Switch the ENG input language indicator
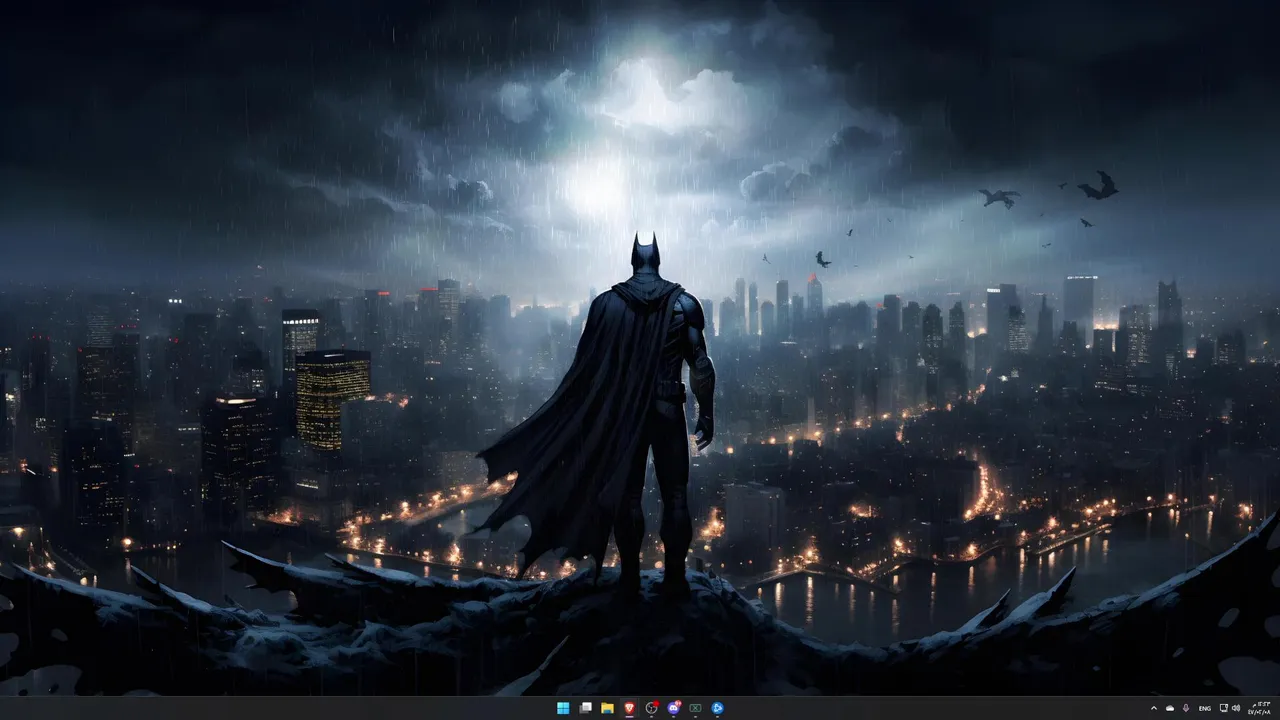 tap(1204, 708)
